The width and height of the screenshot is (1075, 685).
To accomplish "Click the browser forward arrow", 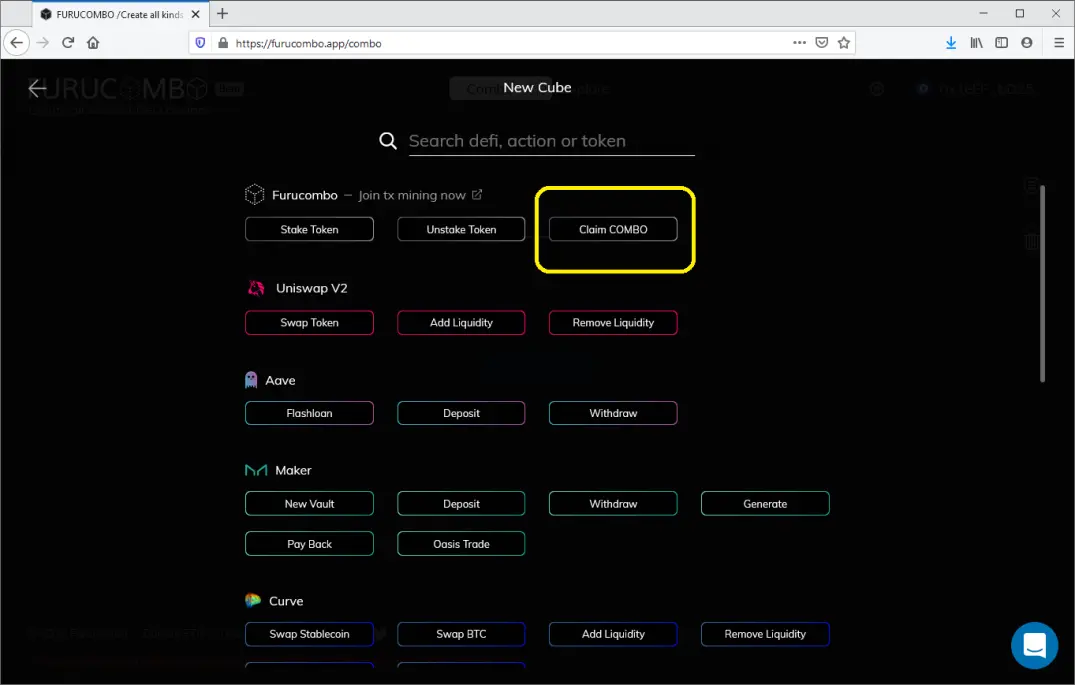I will 43,43.
